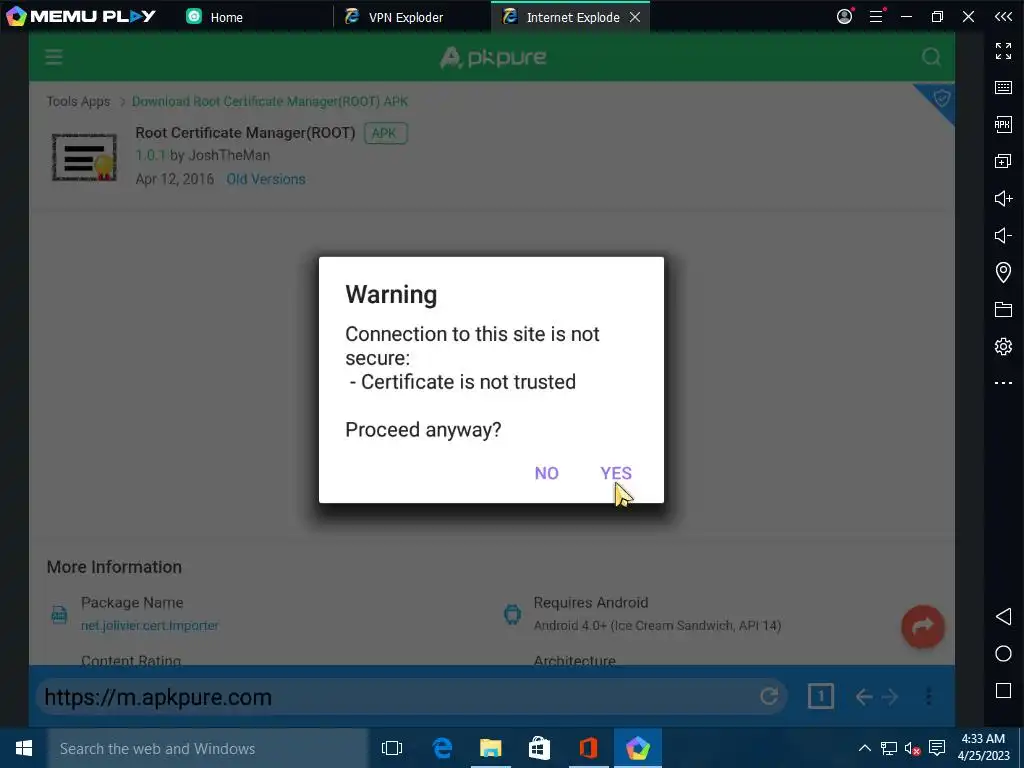Open MEmu hamburger menu in title bar
Screen dimensions: 1024x768
click(876, 16)
